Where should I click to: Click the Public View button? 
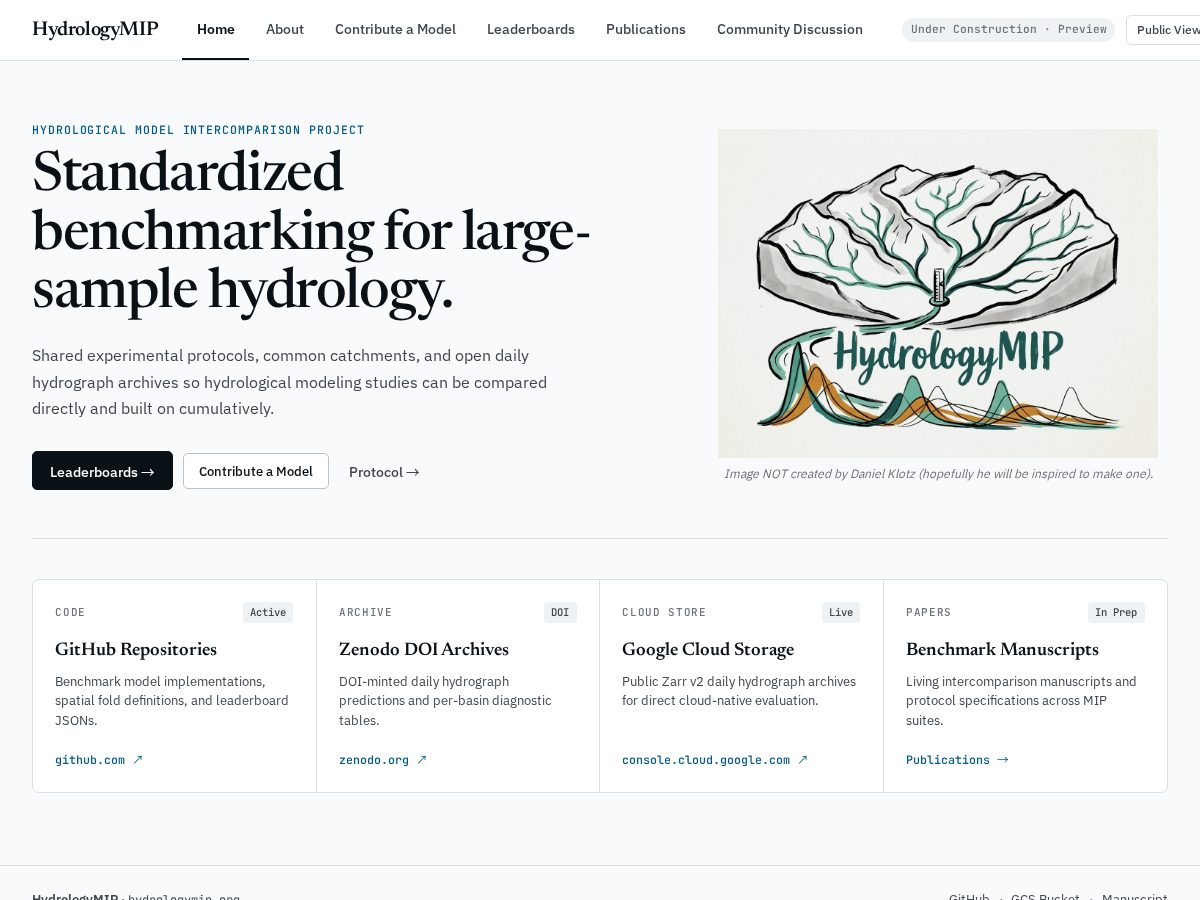click(1164, 30)
